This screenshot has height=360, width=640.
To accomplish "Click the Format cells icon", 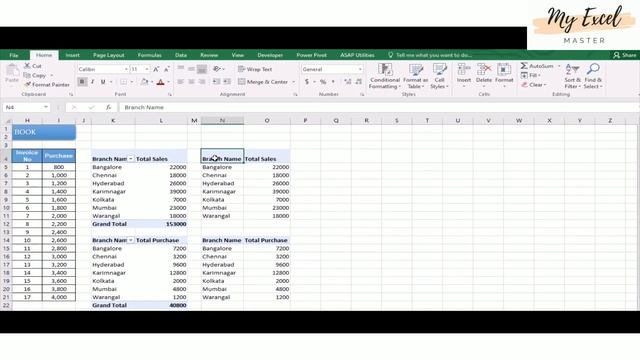I will point(504,69).
